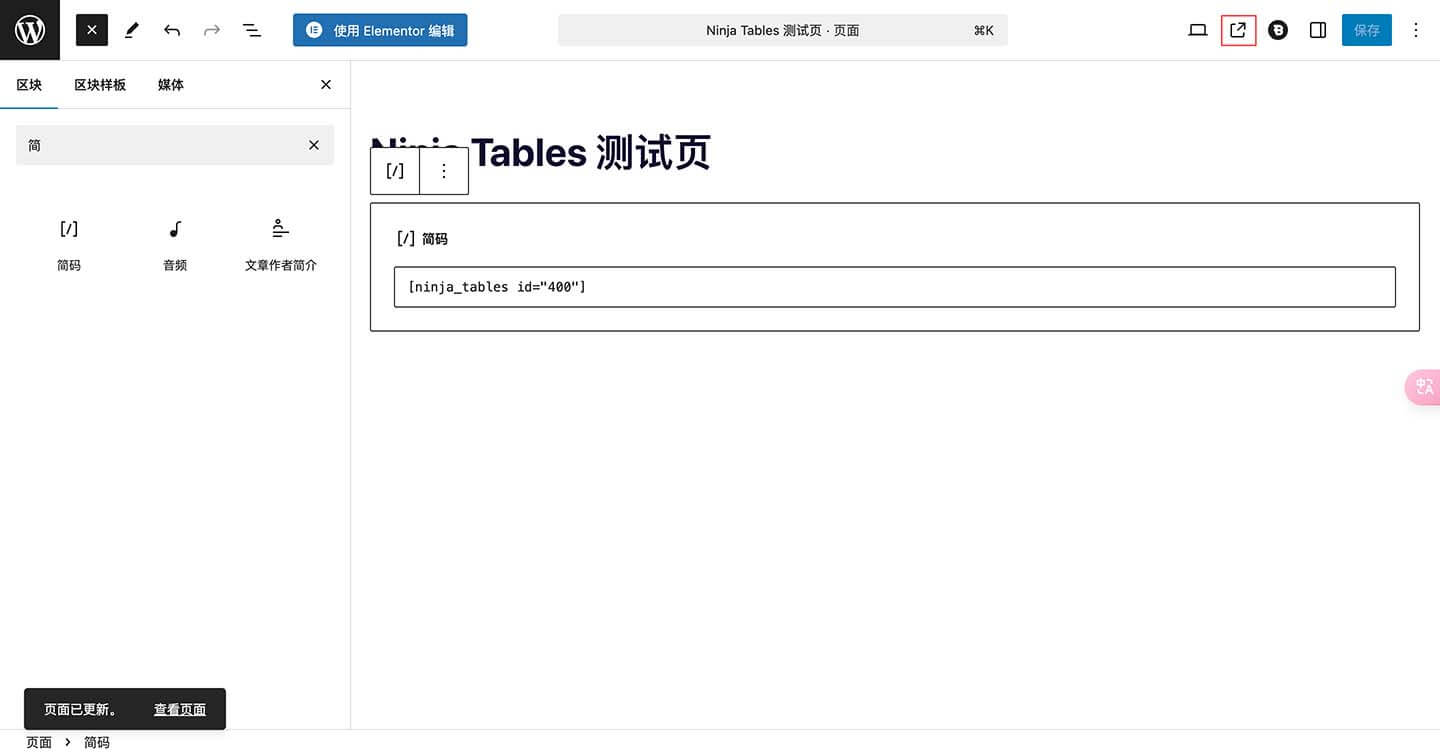Insert the 文章作者简介 block
The image size is (1440, 754).
pos(281,245)
